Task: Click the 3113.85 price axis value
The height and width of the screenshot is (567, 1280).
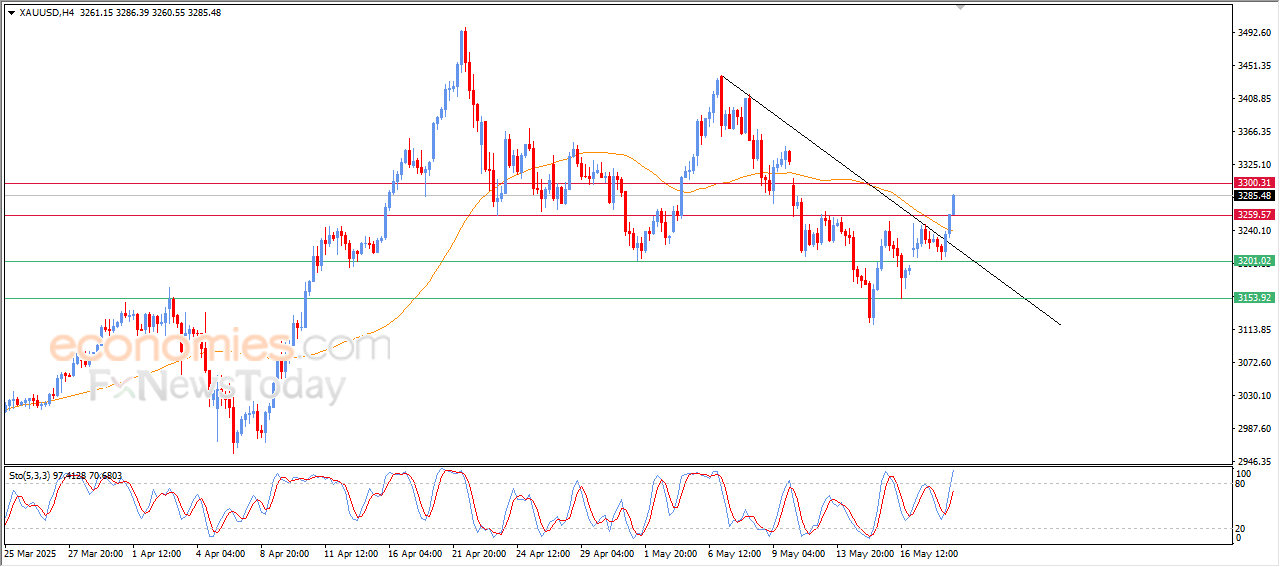Action: point(1257,330)
